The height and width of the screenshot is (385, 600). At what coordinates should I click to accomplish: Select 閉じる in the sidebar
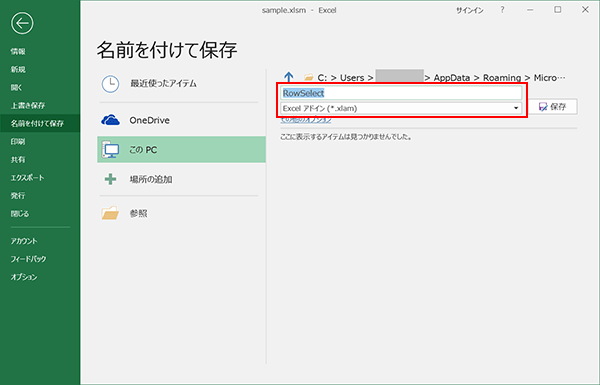tap(20, 214)
